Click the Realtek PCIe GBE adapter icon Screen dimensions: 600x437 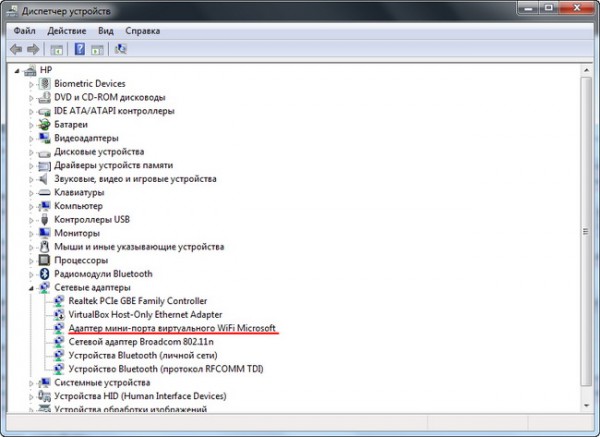click(59, 301)
